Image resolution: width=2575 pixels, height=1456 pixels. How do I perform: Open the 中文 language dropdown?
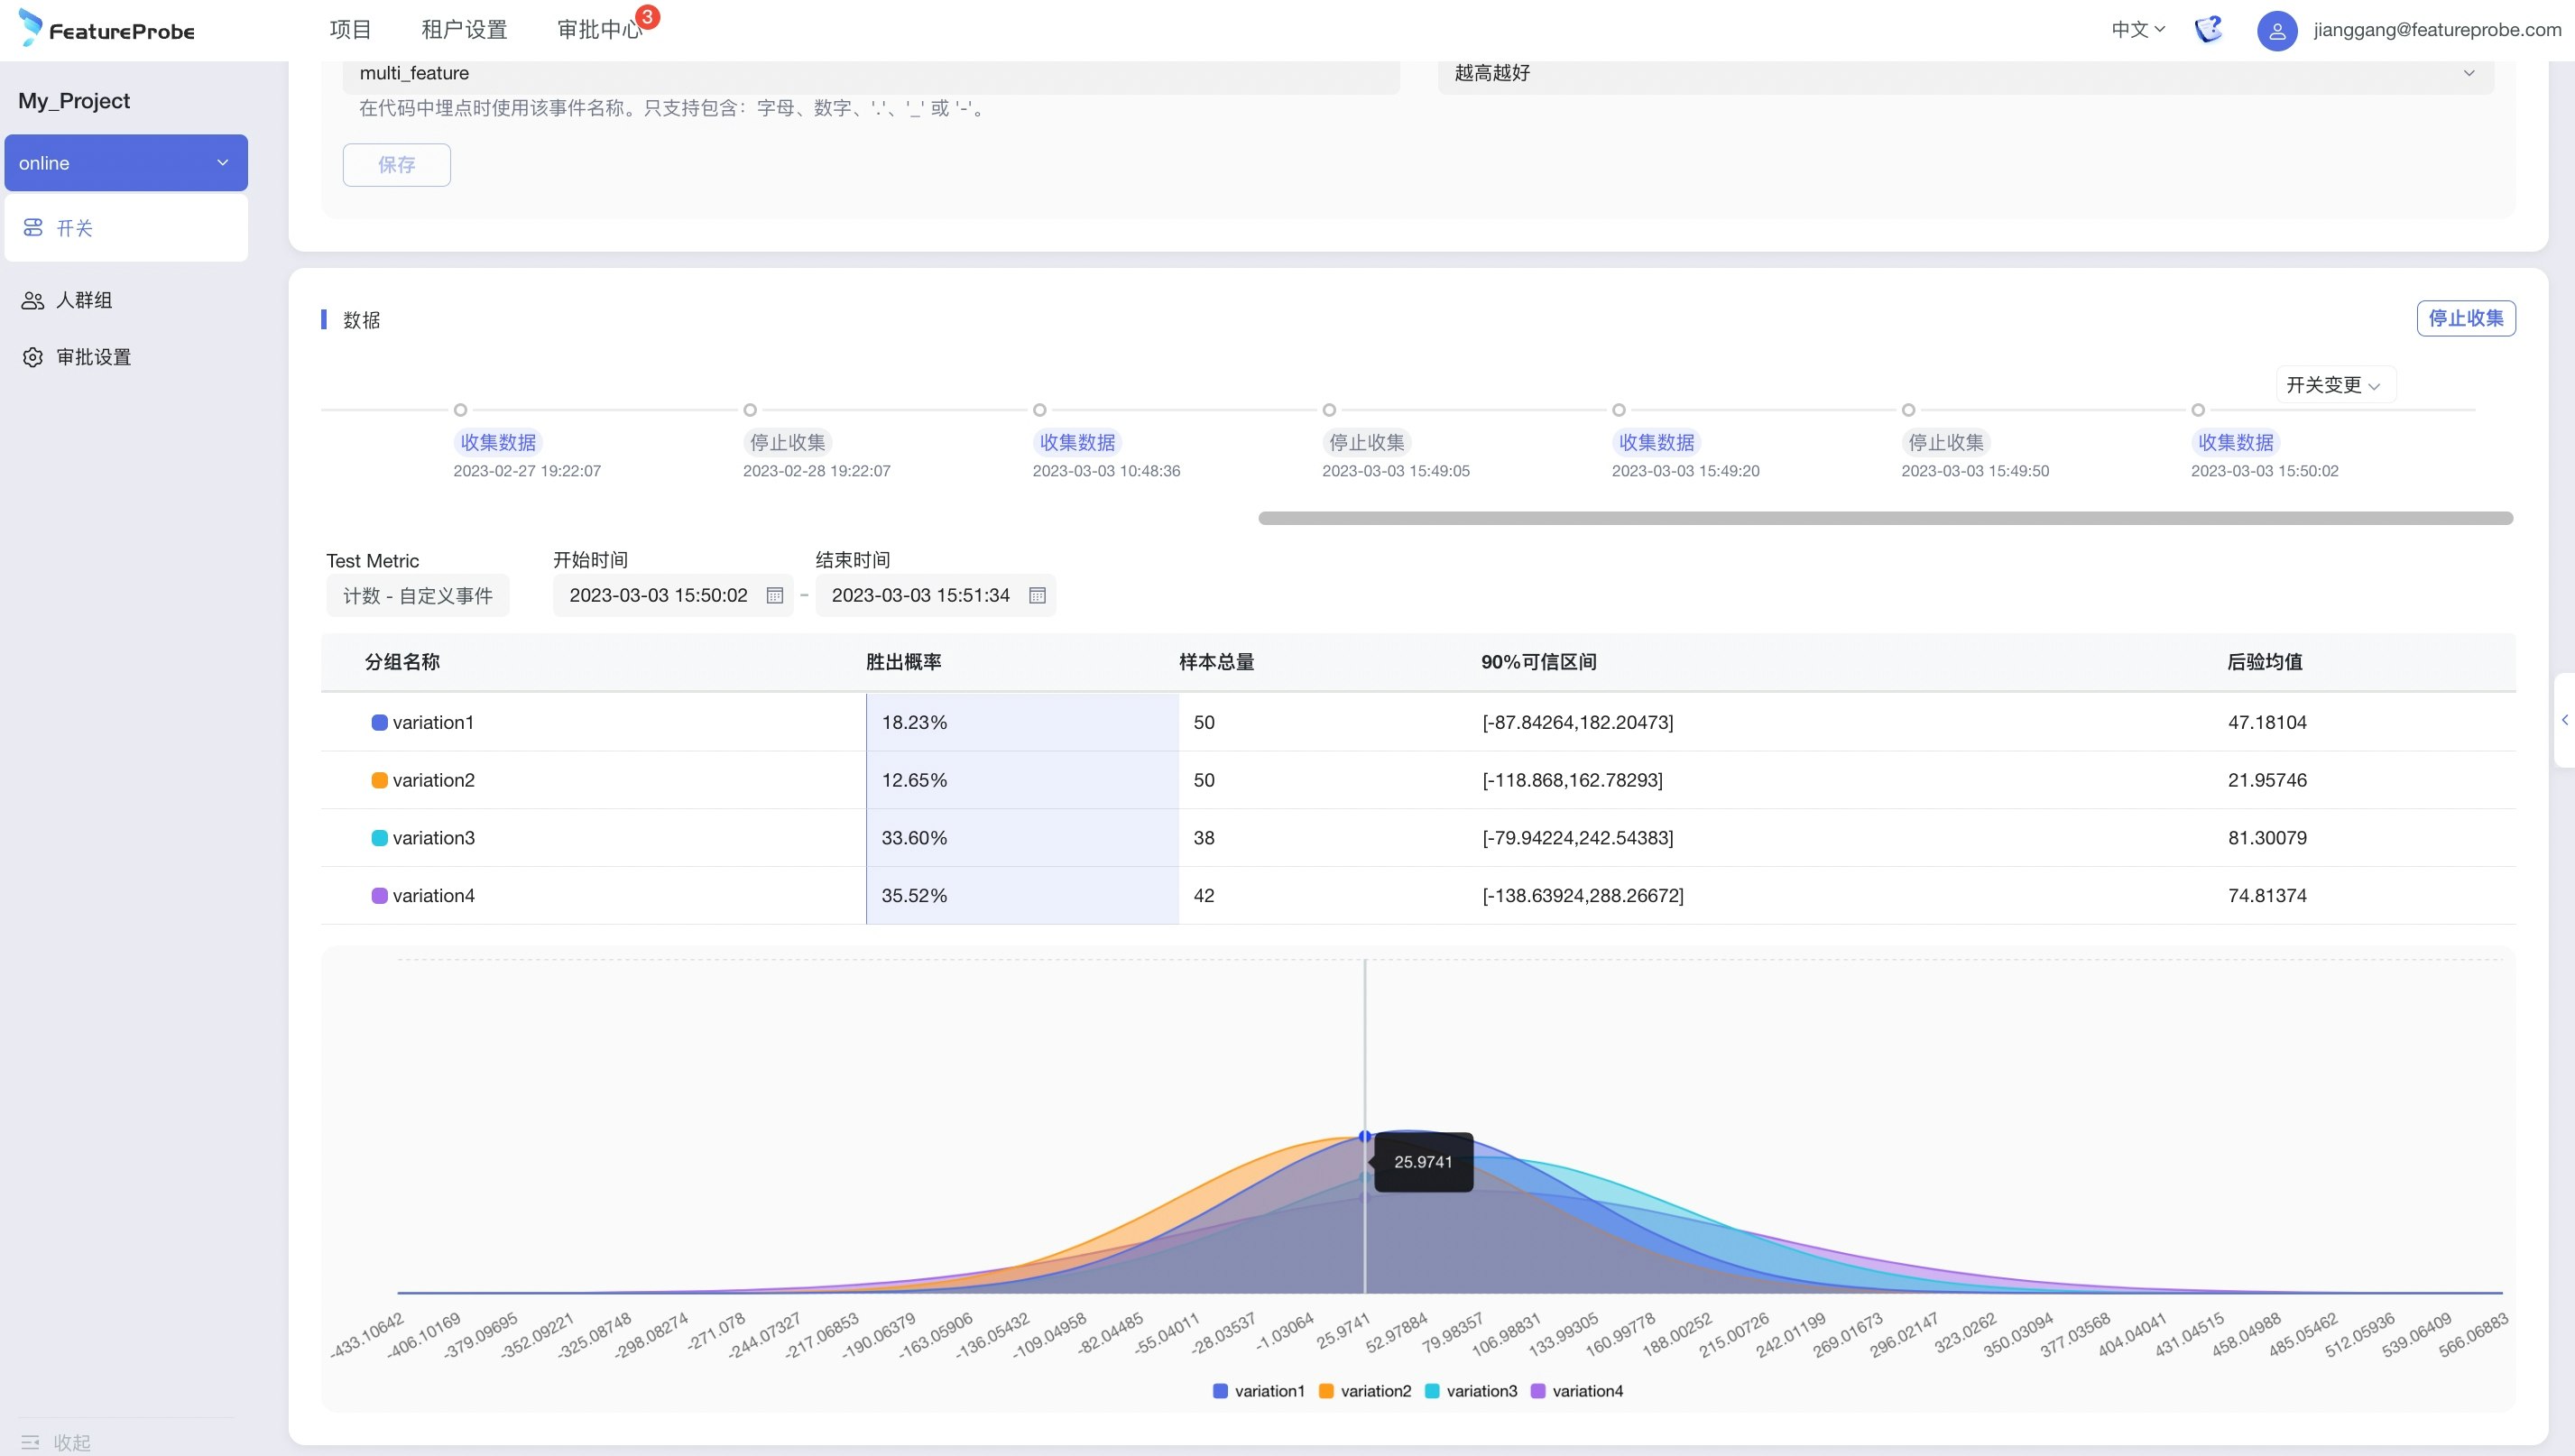point(2137,30)
